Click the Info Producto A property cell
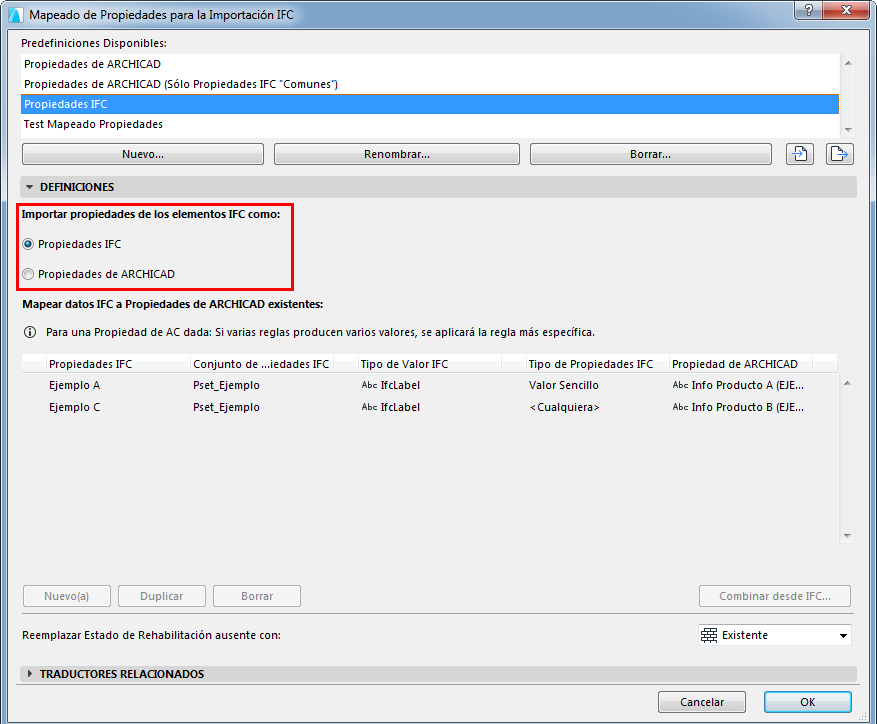877x724 pixels. tap(738, 385)
